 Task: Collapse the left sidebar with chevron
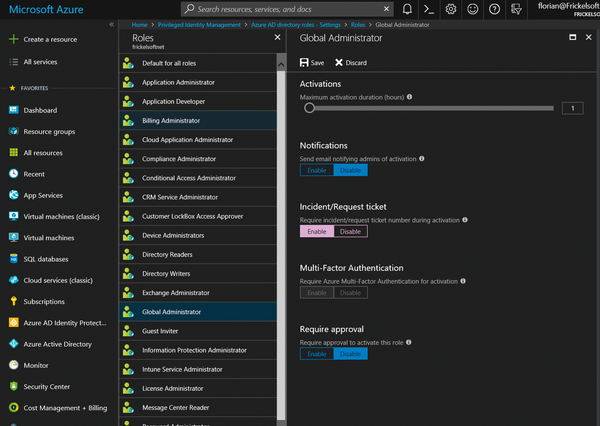pos(111,24)
